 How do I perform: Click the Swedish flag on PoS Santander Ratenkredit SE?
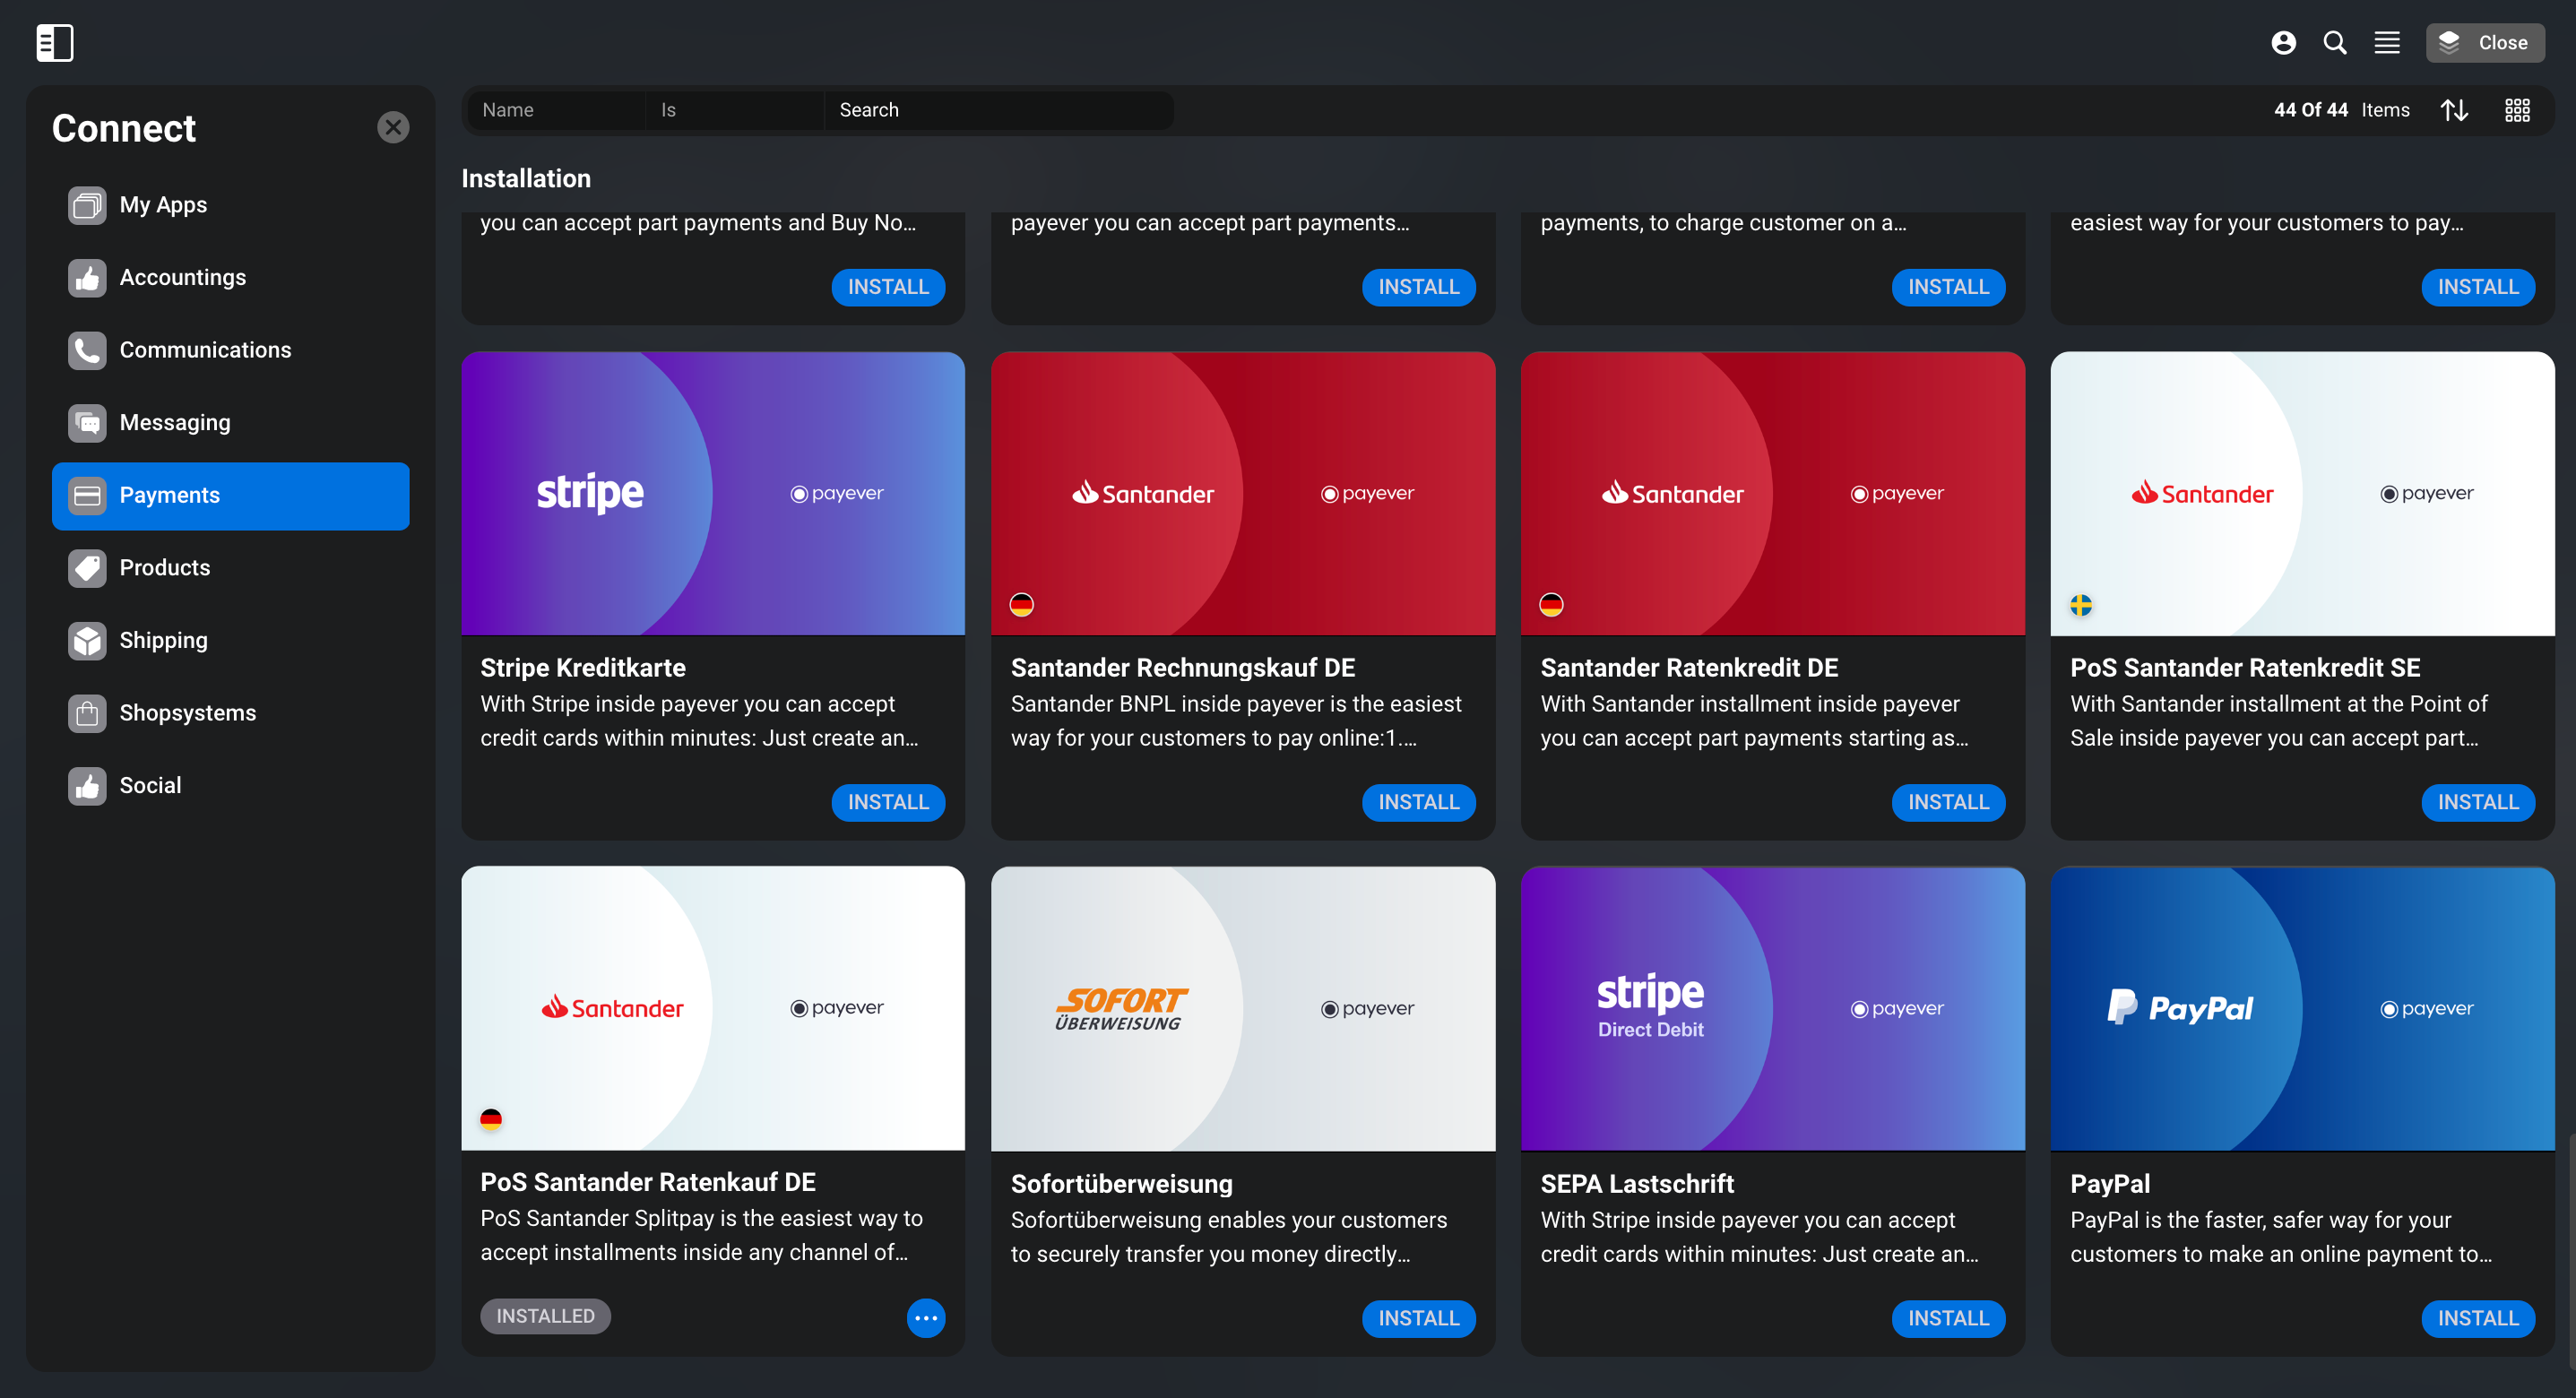coord(2081,605)
